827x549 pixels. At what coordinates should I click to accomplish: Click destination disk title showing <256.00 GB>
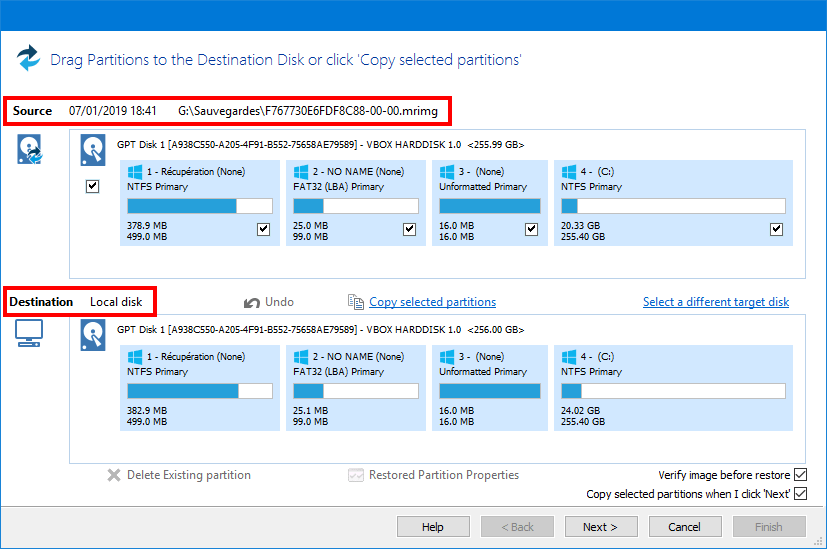point(321,330)
